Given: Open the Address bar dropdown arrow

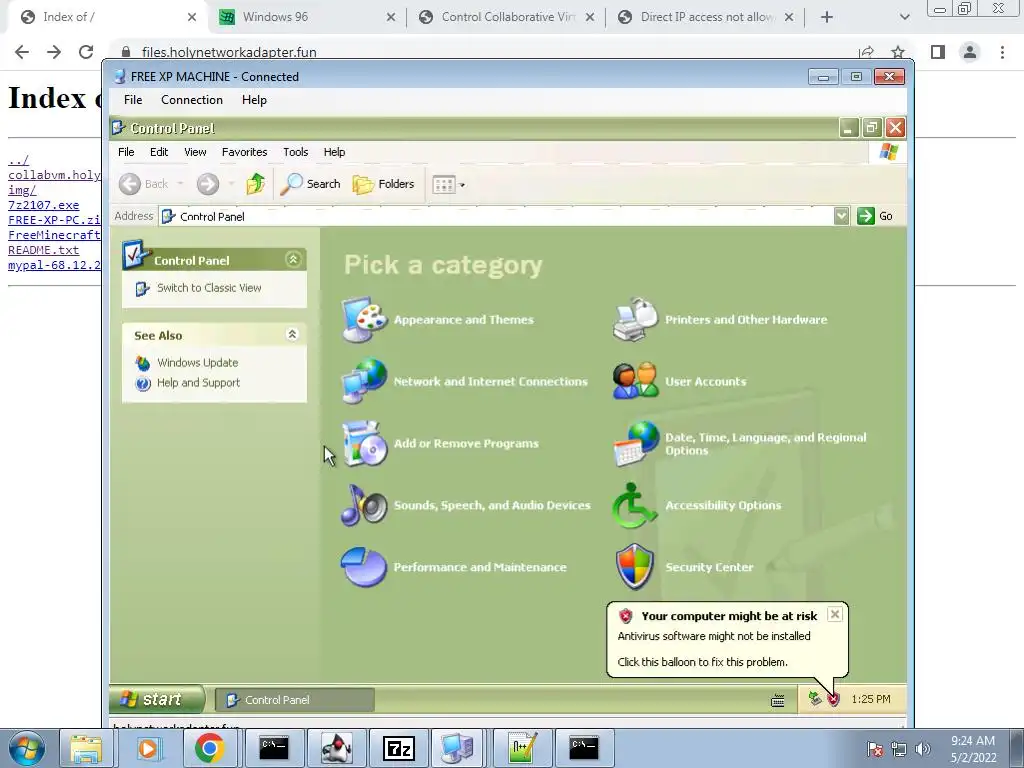Looking at the screenshot, I should [841, 216].
